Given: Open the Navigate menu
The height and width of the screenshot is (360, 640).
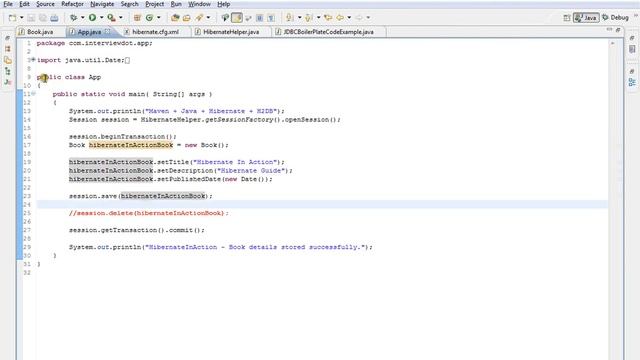Looking at the screenshot, I should coord(102,4).
